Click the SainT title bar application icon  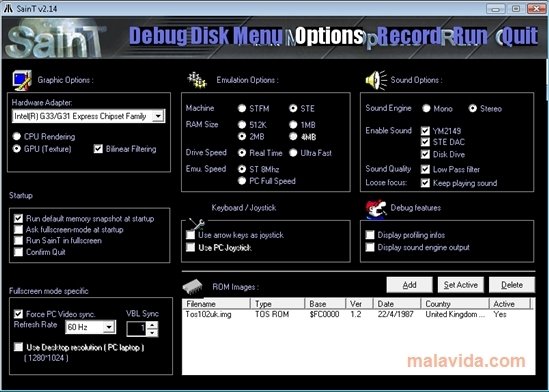pyautogui.click(x=8, y=8)
